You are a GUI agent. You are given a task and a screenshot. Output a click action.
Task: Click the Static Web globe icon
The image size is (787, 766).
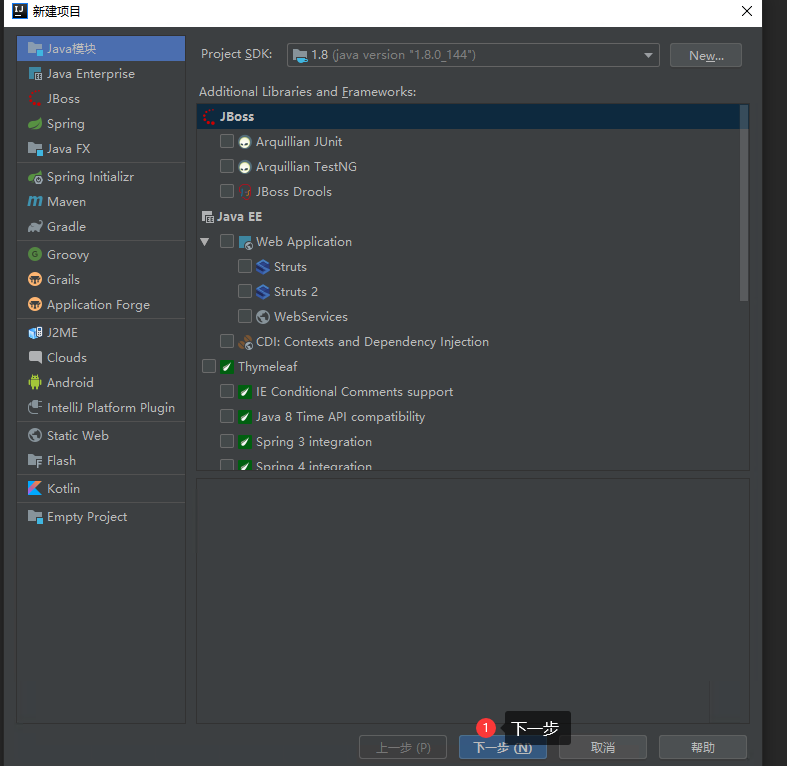click(x=35, y=436)
